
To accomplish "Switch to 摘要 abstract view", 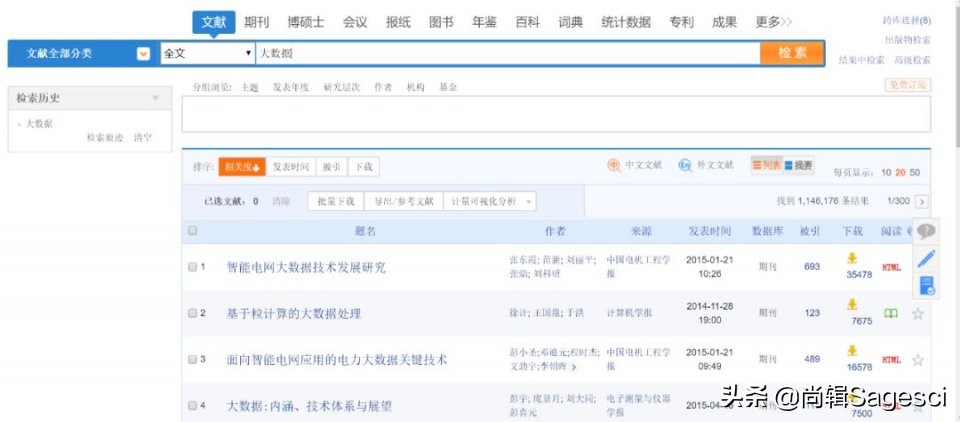I will [x=798, y=165].
